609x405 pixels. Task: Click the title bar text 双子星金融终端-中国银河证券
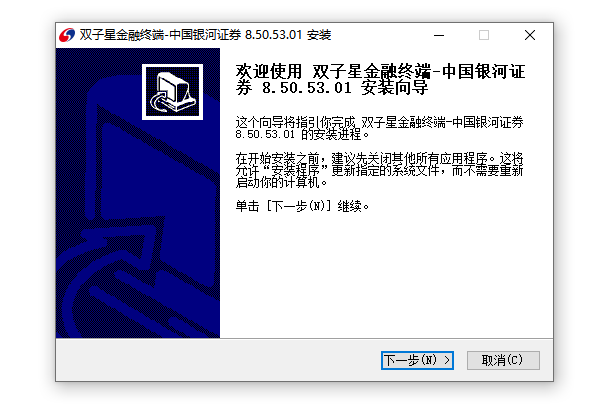click(x=160, y=35)
